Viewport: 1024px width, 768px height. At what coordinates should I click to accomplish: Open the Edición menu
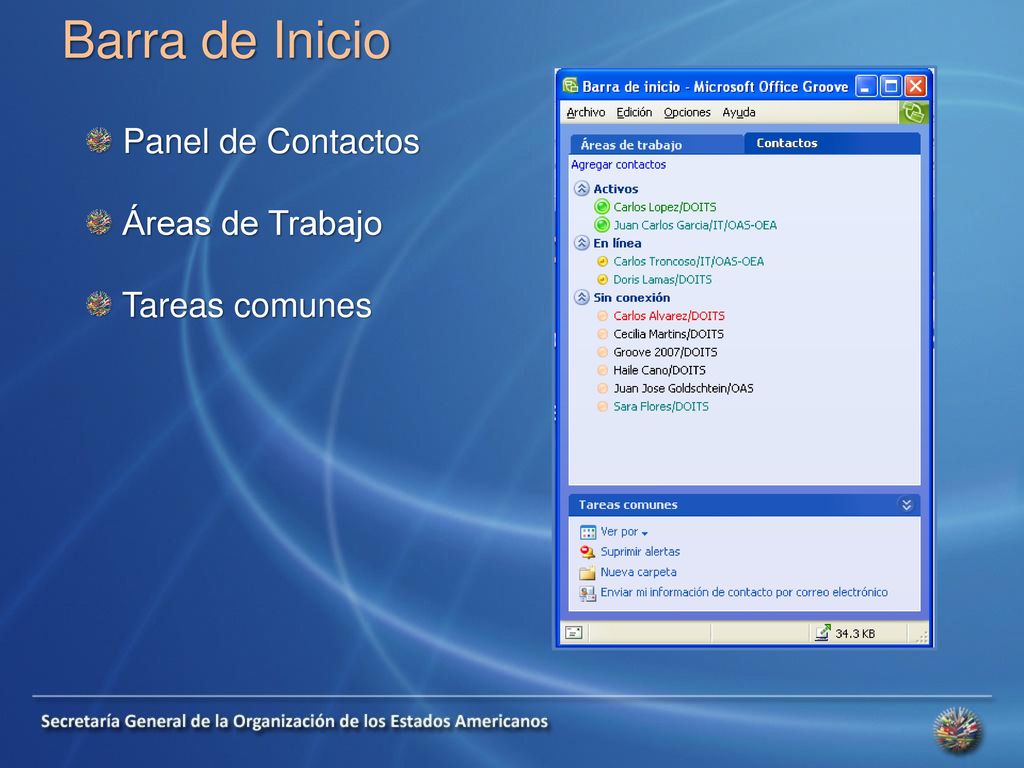click(634, 112)
